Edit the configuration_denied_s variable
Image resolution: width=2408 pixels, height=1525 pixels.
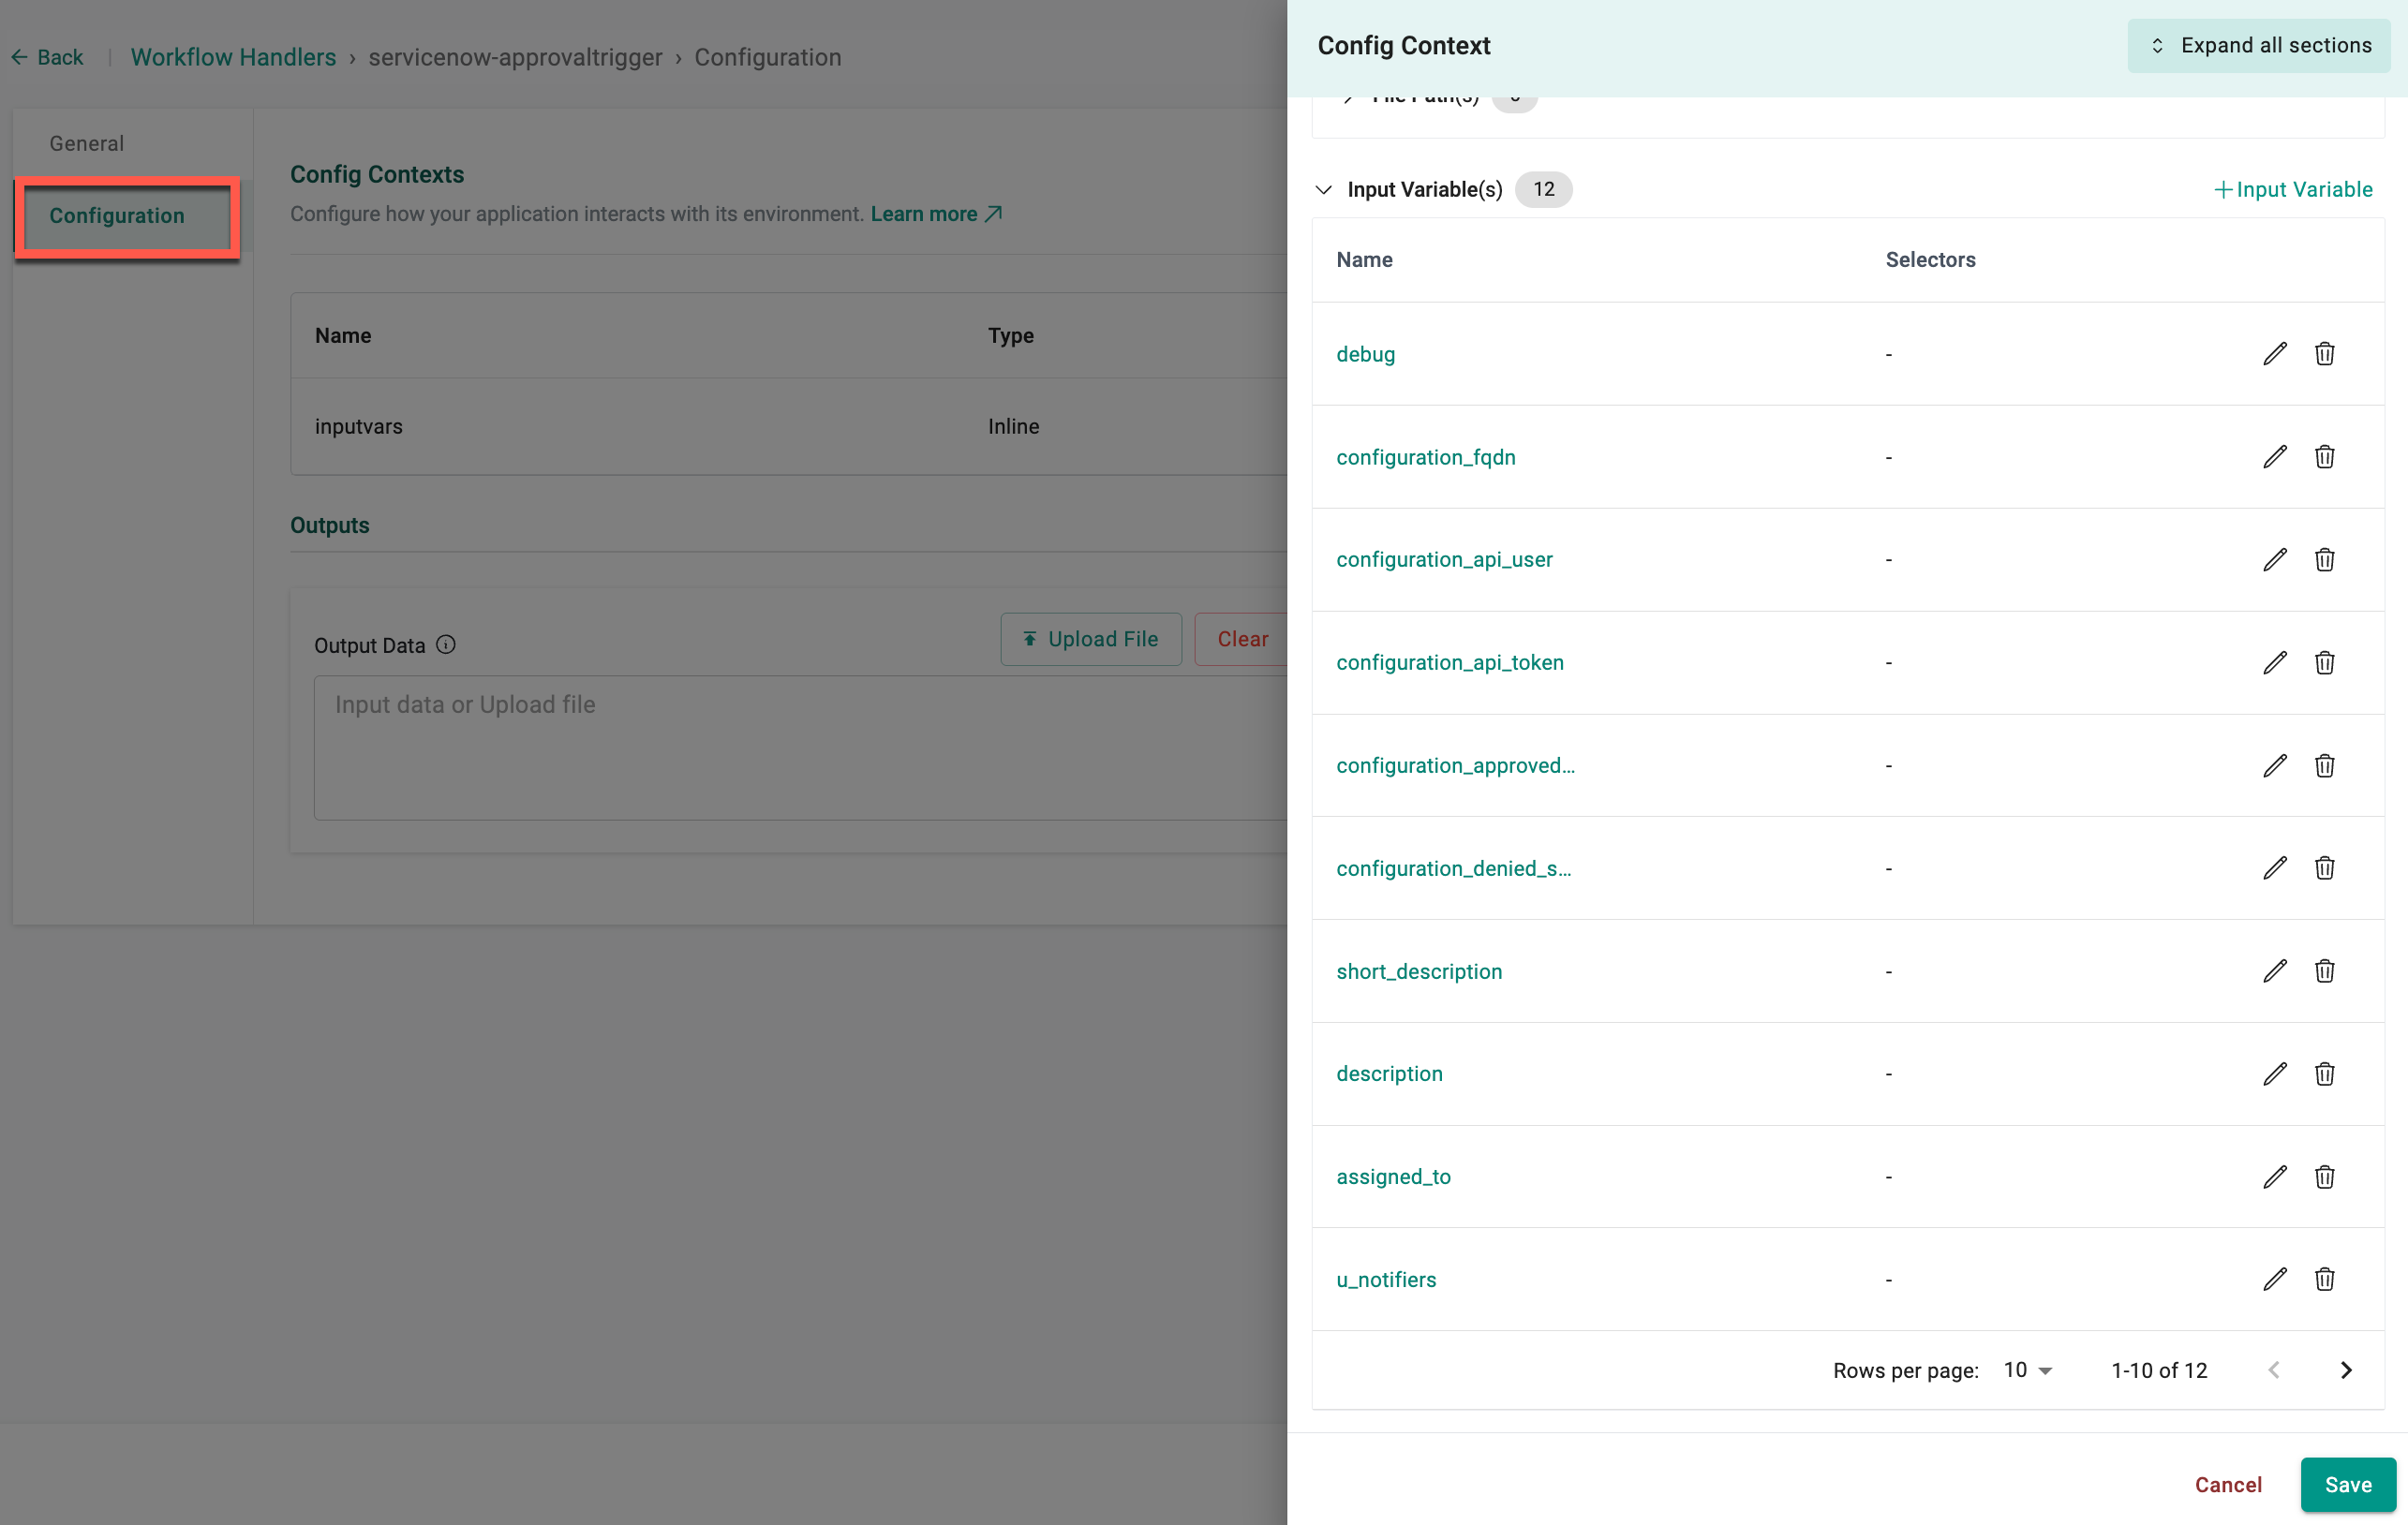(2274, 868)
